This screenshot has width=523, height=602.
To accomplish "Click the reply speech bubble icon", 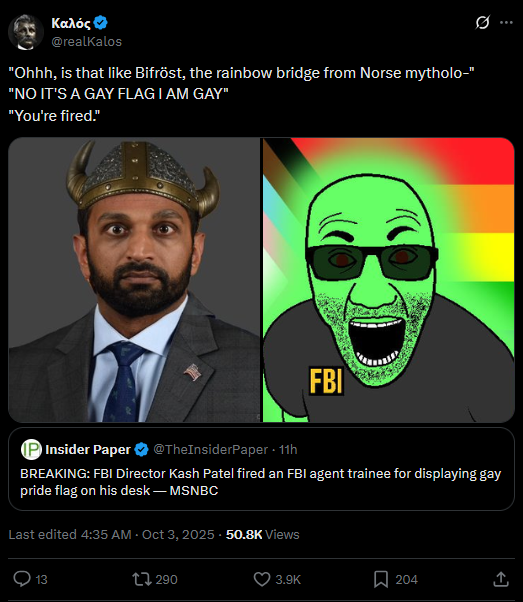I will [x=22, y=579].
